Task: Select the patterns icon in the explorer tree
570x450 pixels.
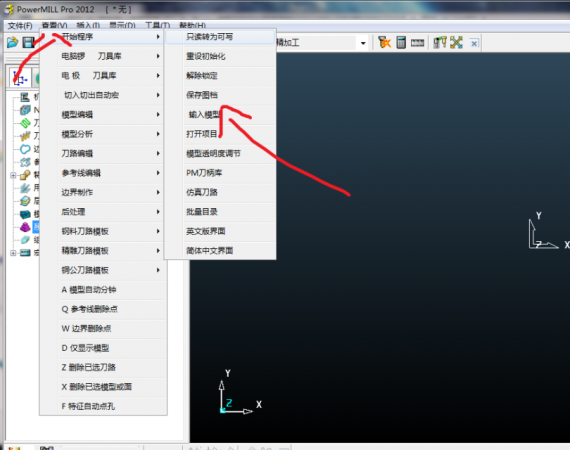Action: (25, 162)
